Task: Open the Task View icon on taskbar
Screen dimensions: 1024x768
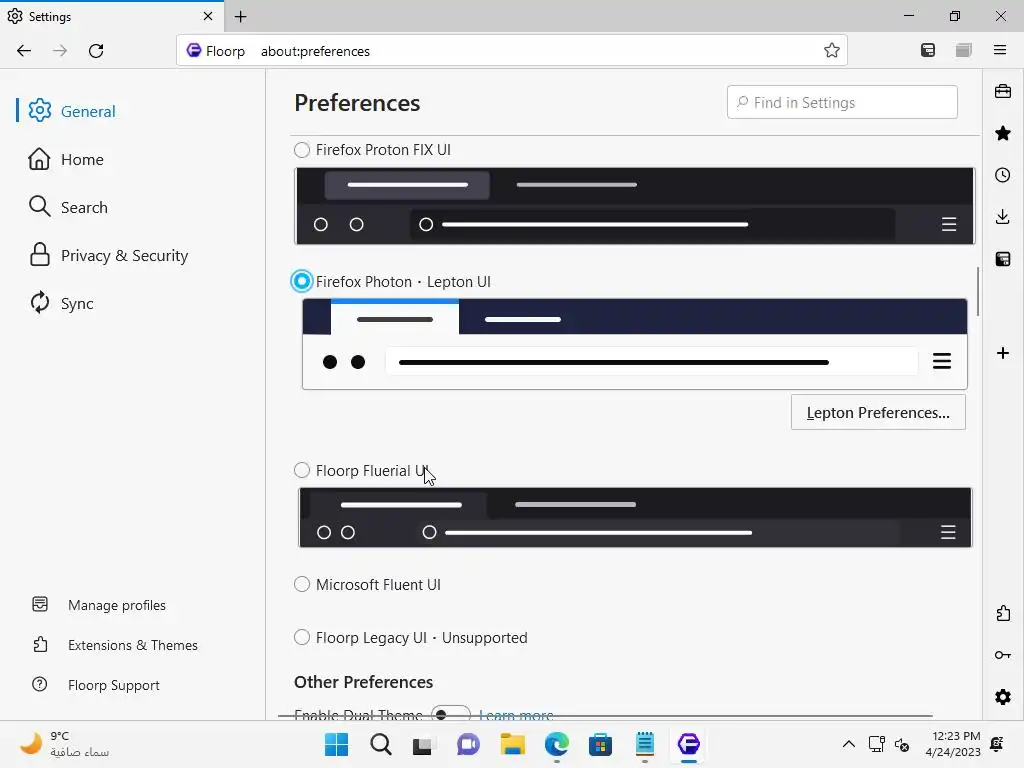Action: point(423,744)
